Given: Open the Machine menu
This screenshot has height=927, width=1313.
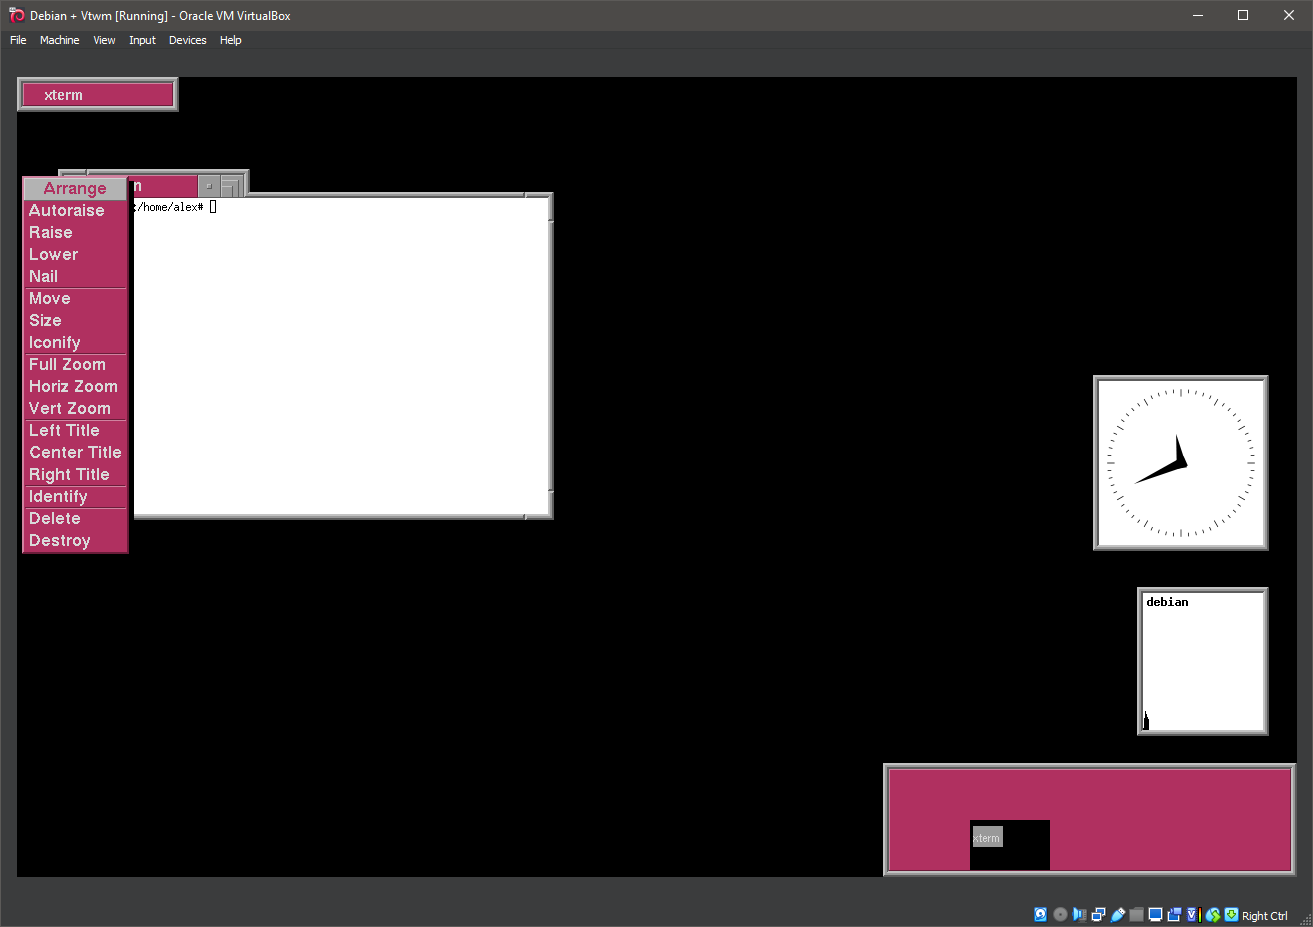Looking at the screenshot, I should pyautogui.click(x=60, y=40).
